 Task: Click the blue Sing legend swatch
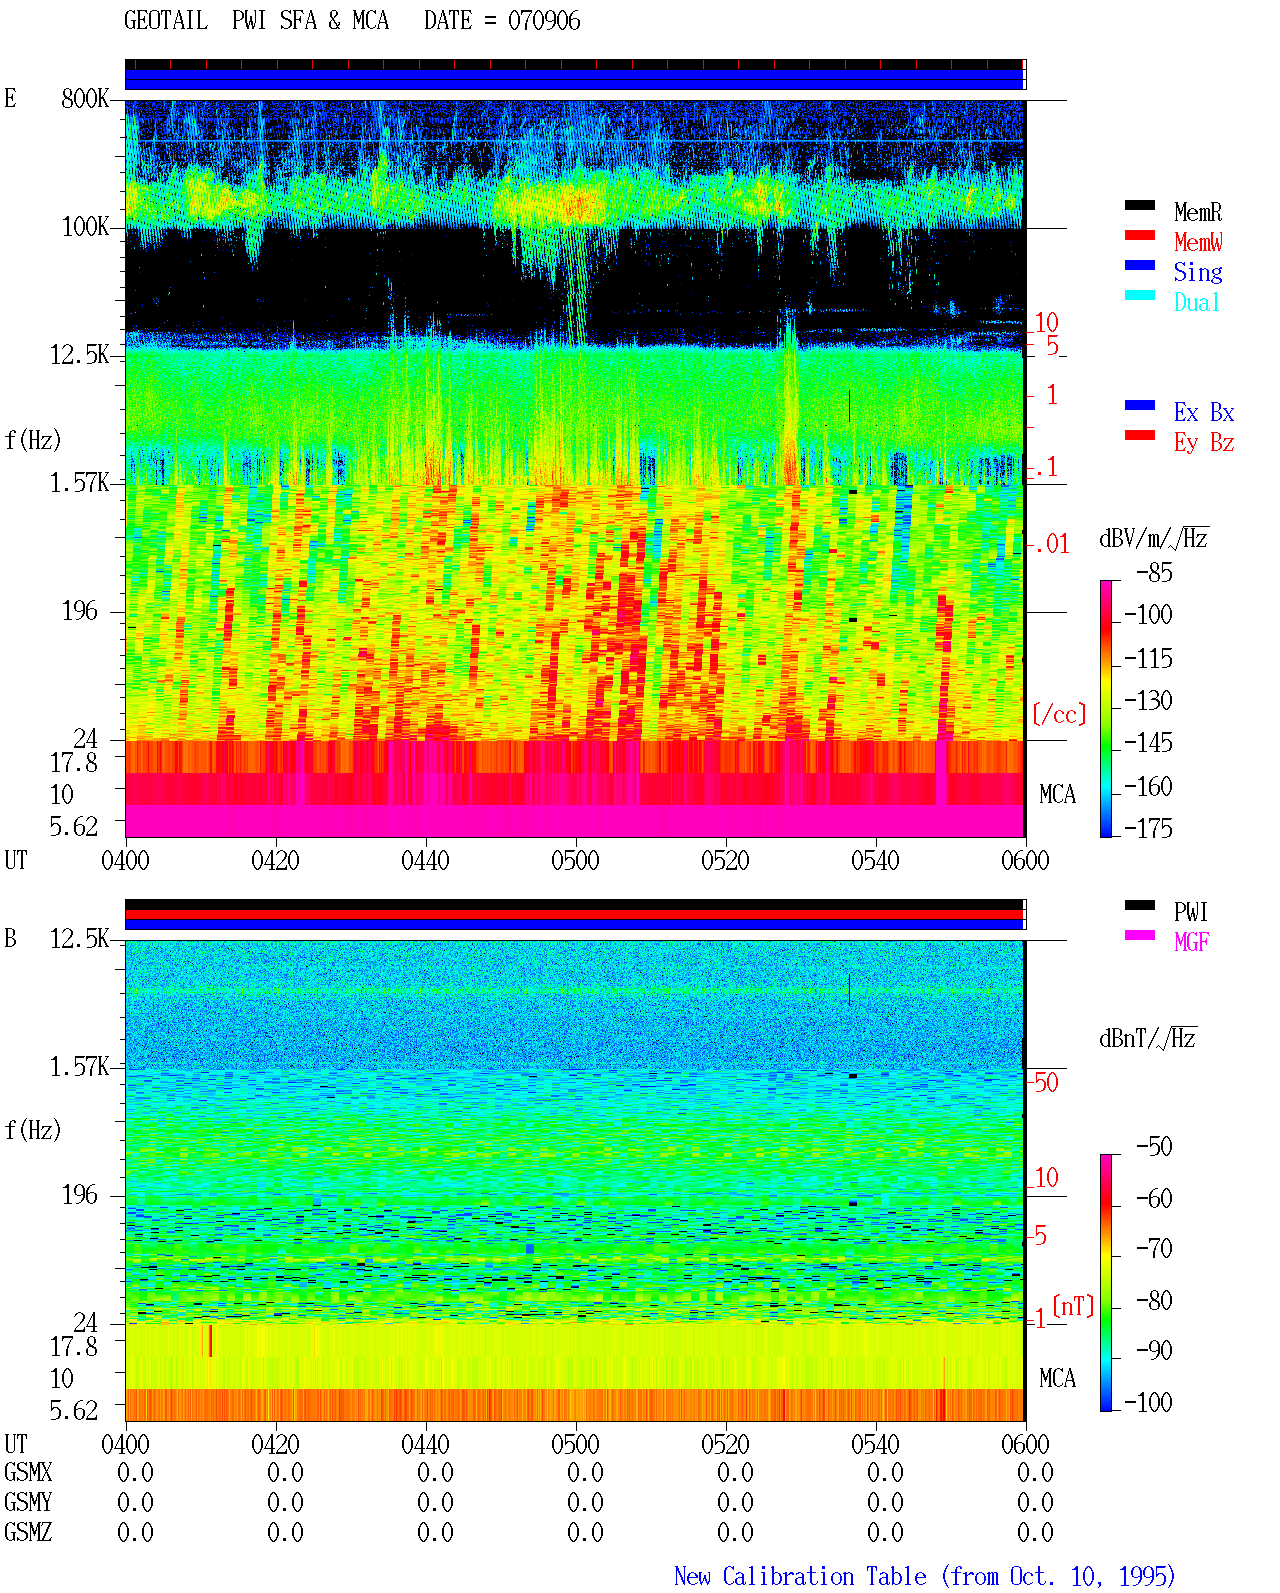coord(1139,265)
